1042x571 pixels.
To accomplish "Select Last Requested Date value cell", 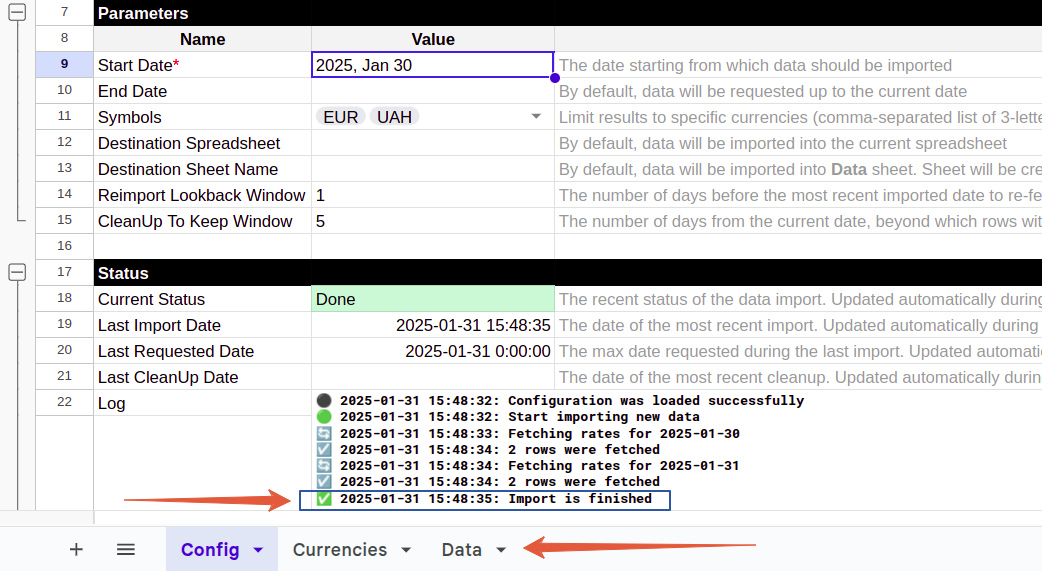I will tap(433, 351).
